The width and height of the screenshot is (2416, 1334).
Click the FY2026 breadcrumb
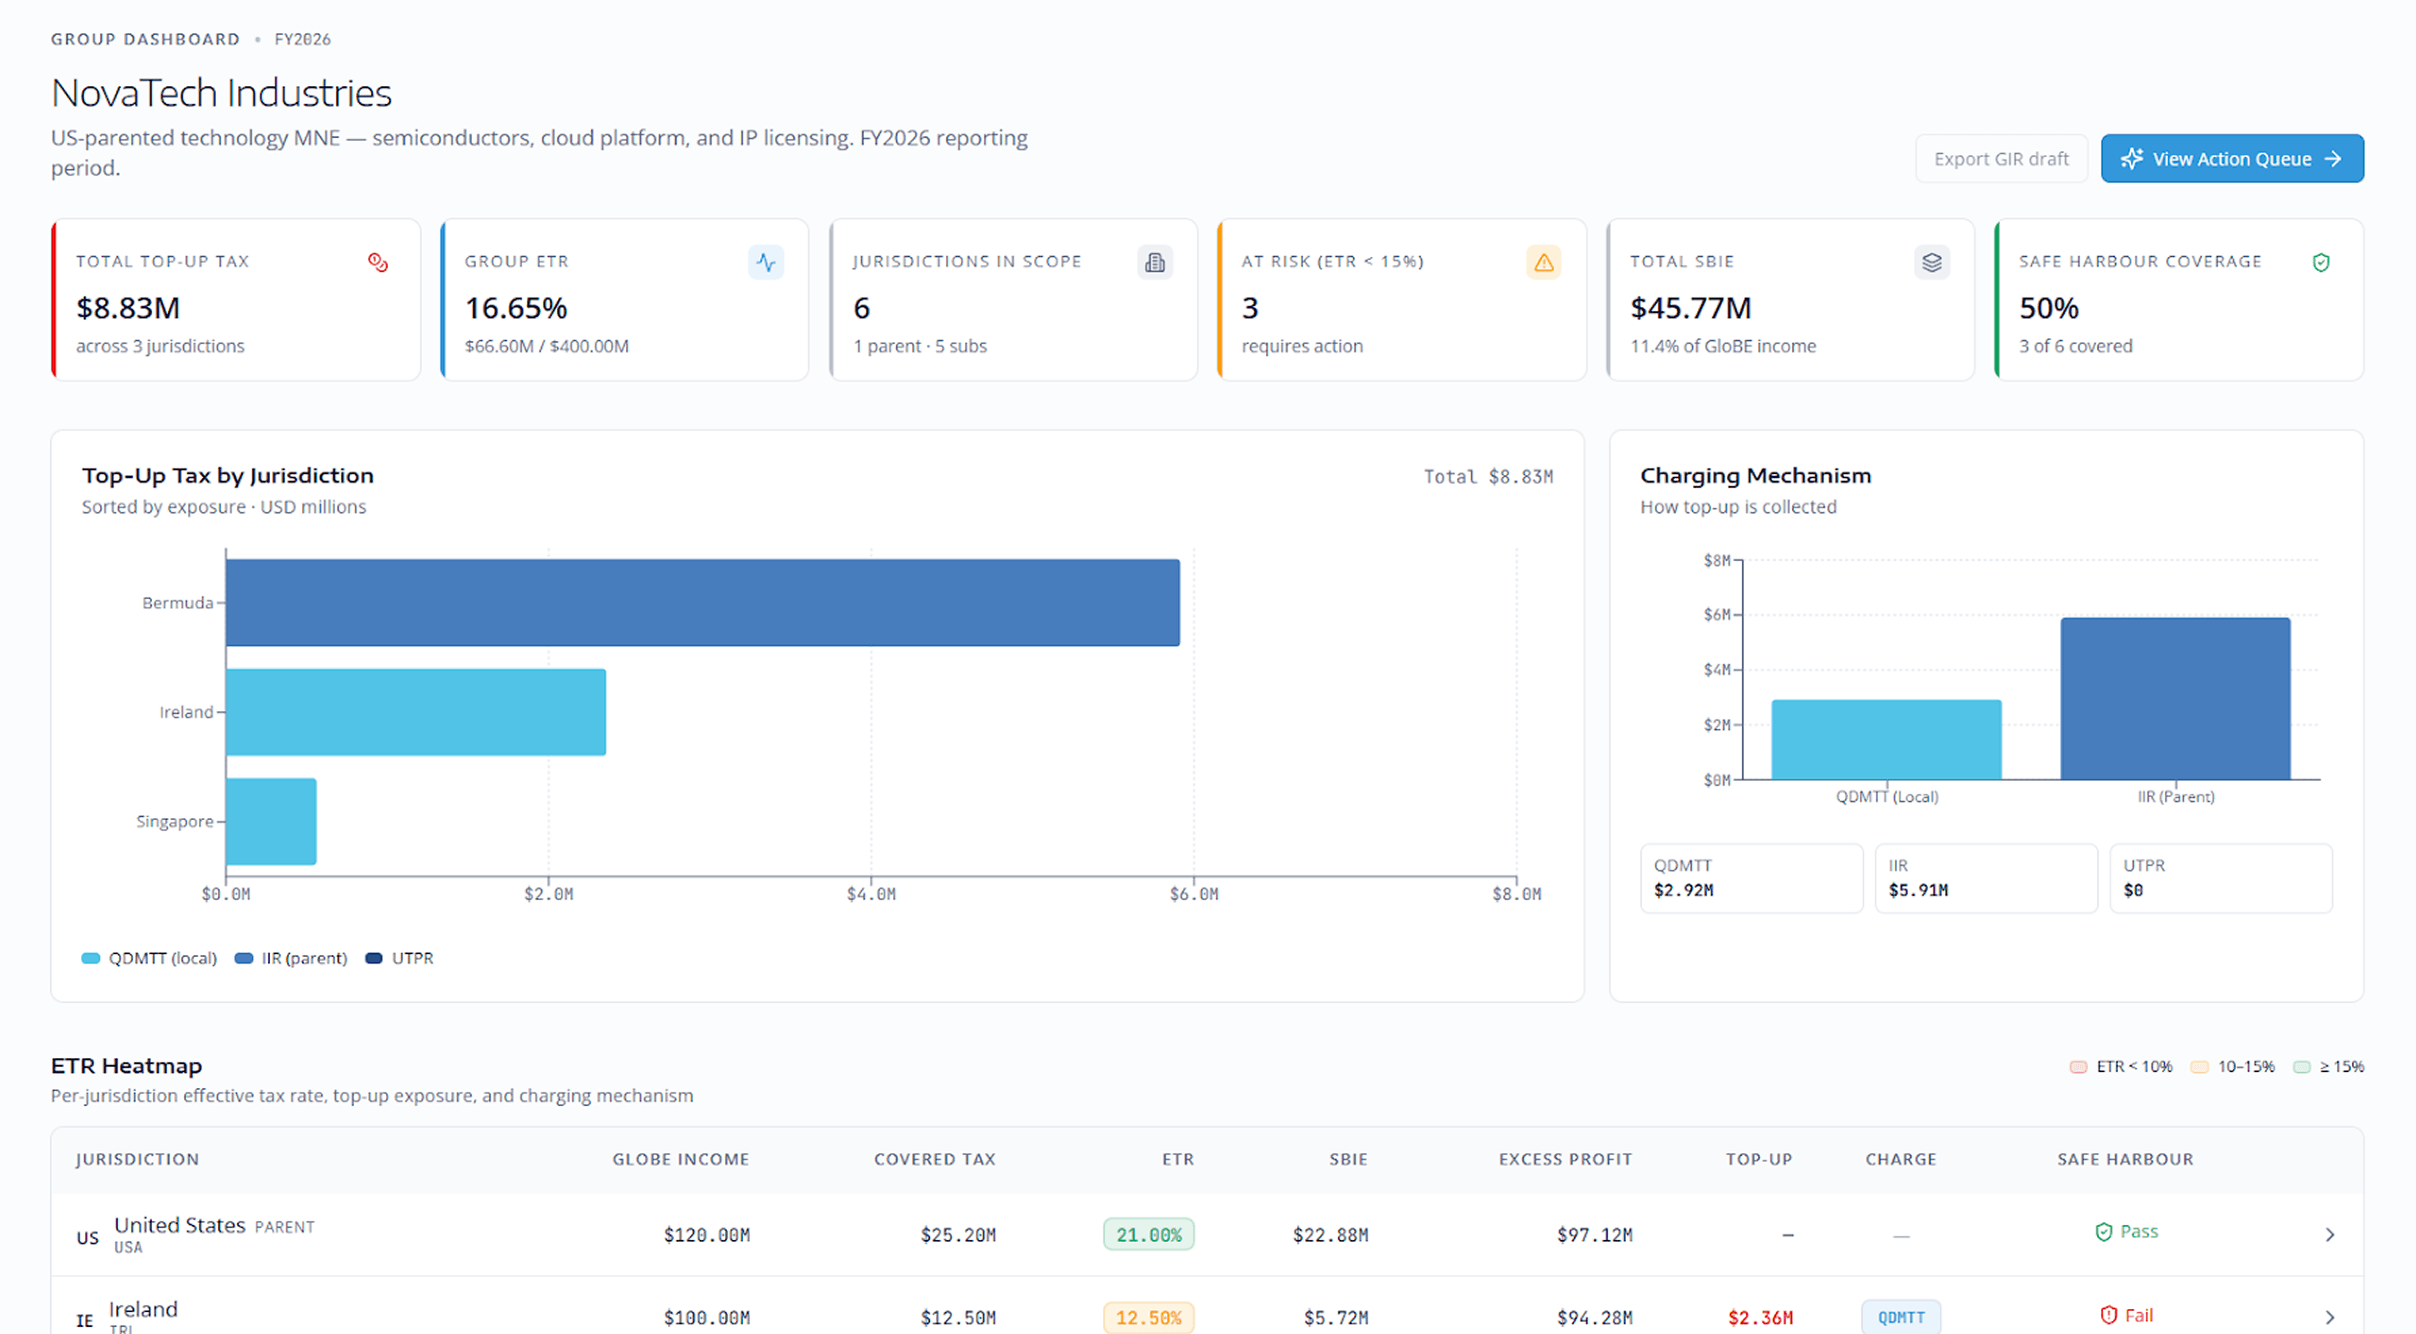coord(303,39)
